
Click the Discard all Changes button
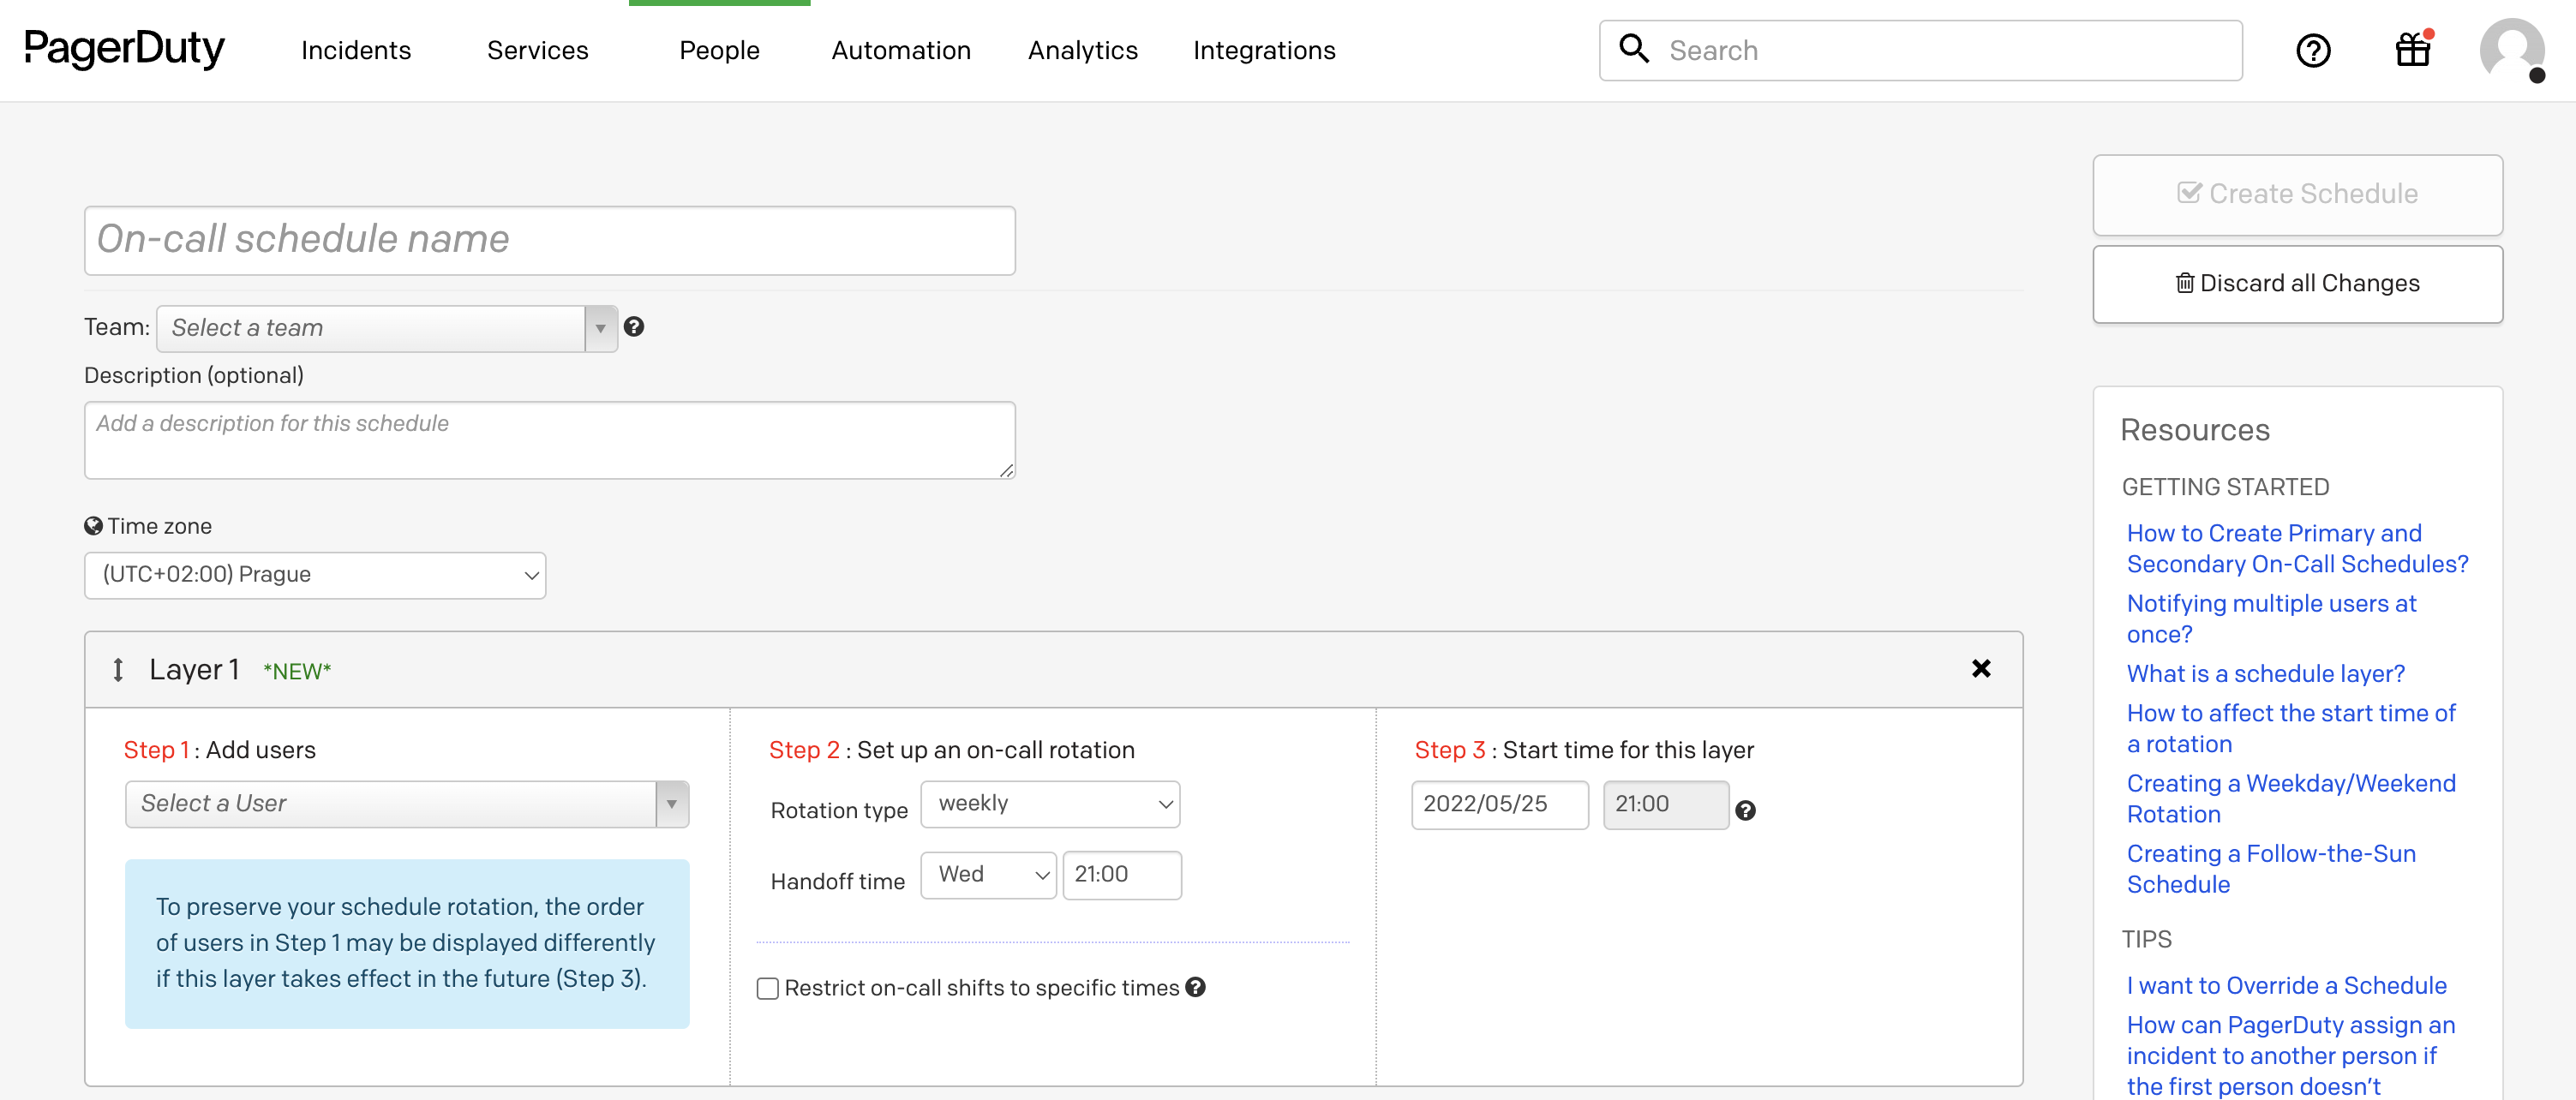[x=2297, y=283]
